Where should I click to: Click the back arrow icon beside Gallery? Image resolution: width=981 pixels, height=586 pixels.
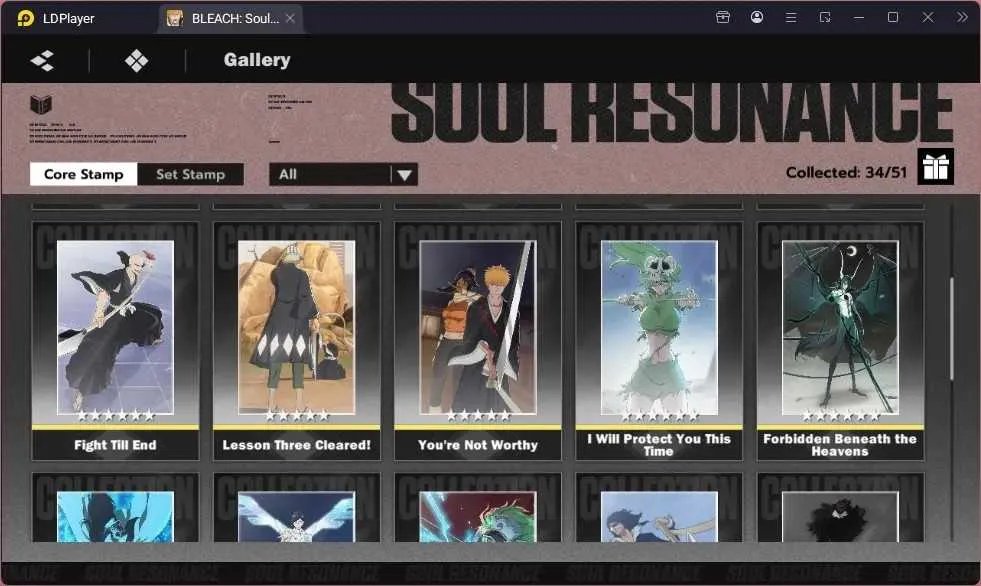pyautogui.click(x=43, y=61)
